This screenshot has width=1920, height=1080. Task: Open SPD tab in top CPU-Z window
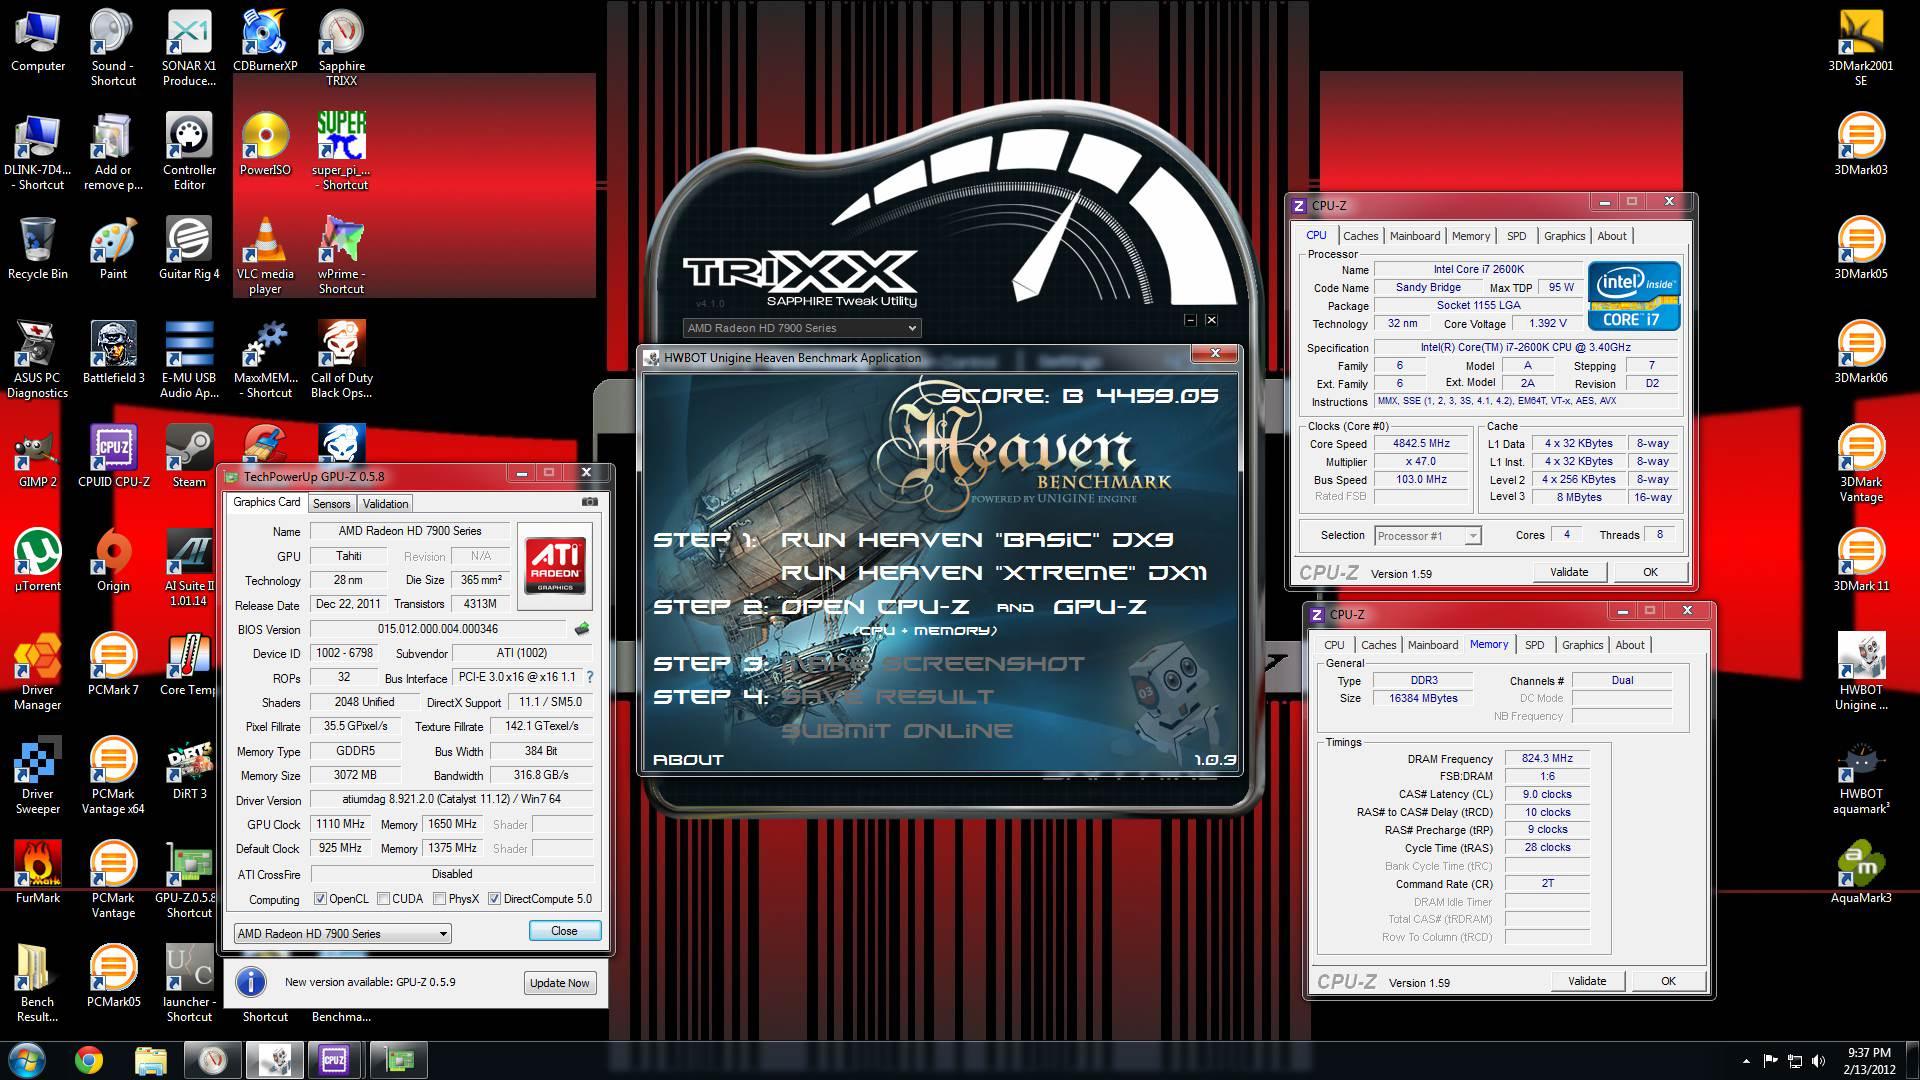pos(1517,236)
